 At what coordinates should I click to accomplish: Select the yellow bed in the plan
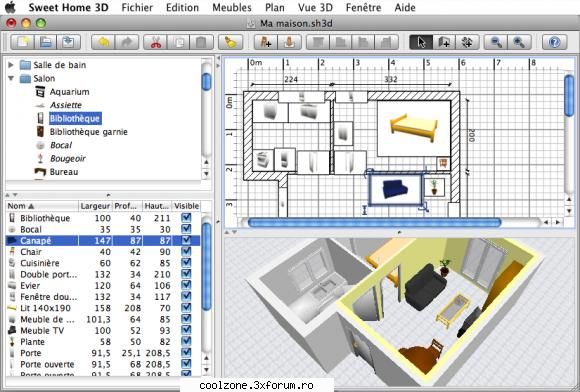414,128
